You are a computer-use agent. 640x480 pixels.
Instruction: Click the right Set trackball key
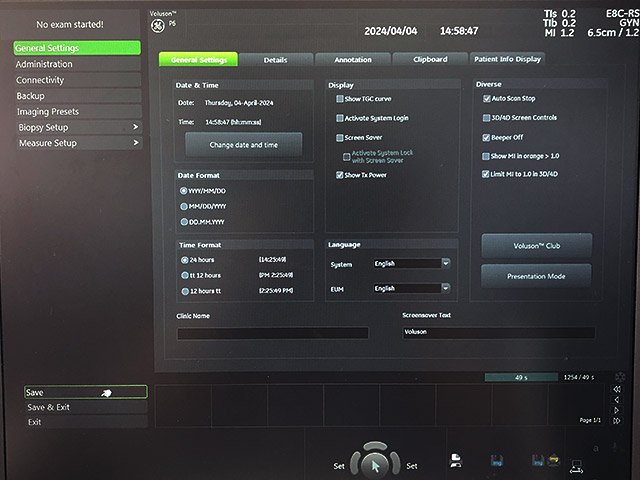(395, 462)
